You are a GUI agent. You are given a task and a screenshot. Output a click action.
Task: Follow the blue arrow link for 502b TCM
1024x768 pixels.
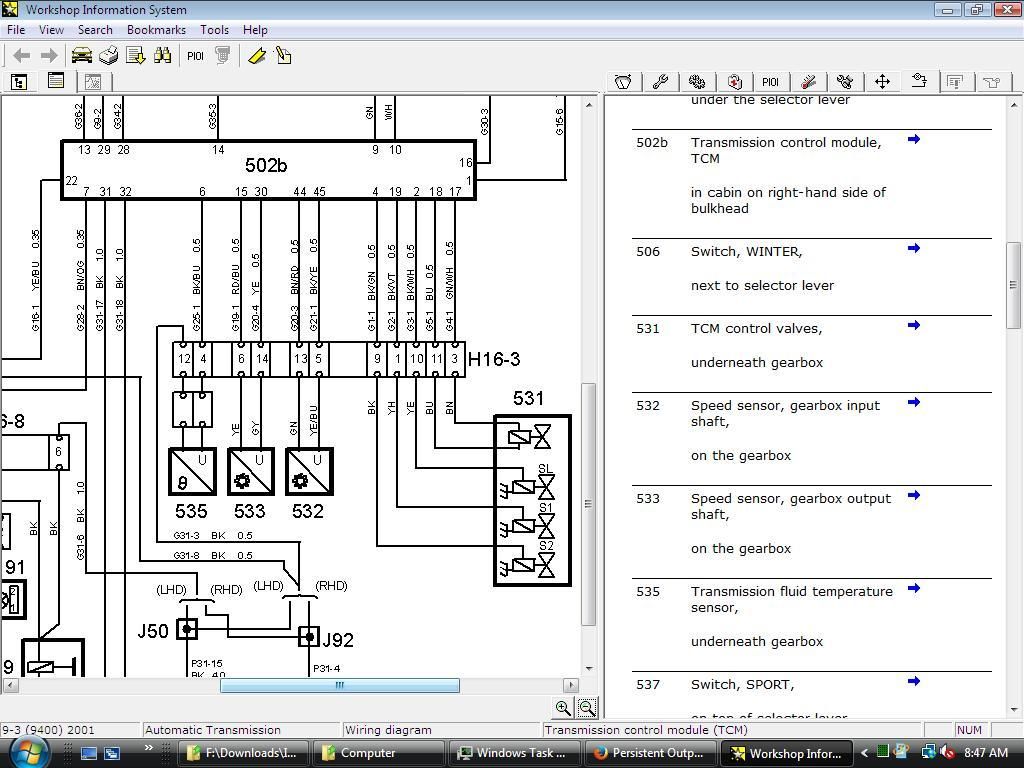point(912,140)
